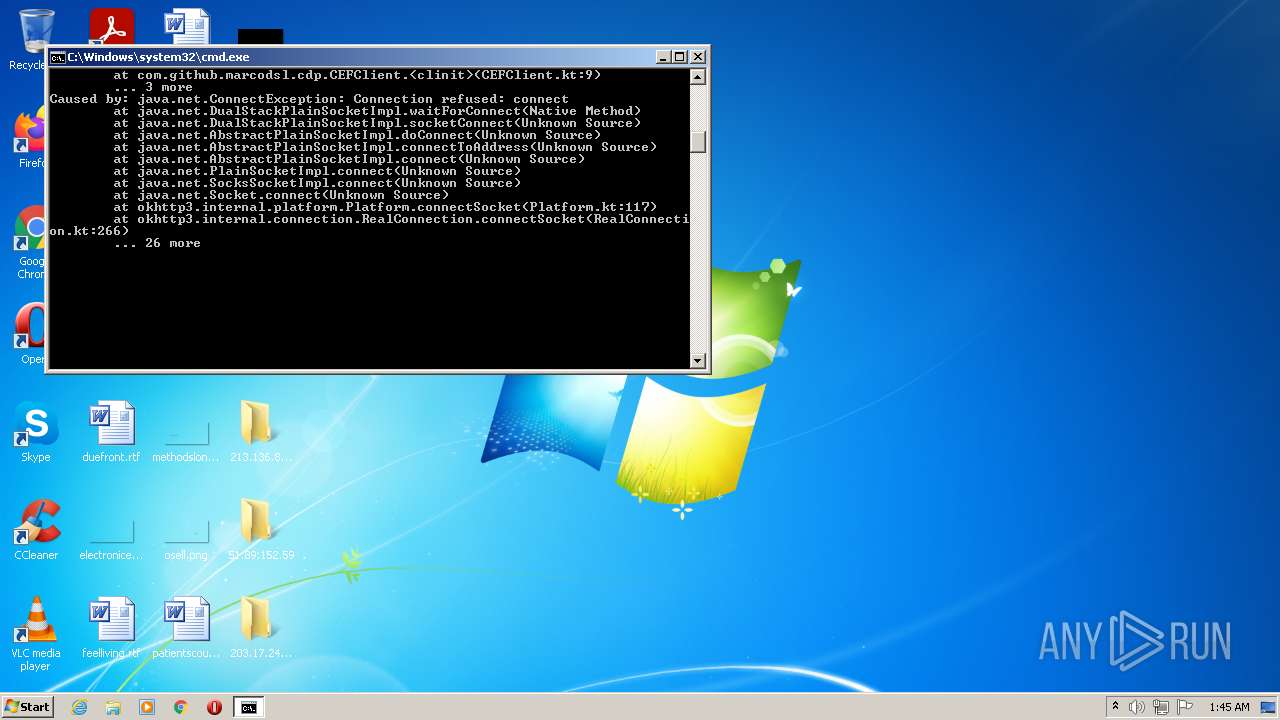Show hidden system tray icons

[x=1115, y=707]
